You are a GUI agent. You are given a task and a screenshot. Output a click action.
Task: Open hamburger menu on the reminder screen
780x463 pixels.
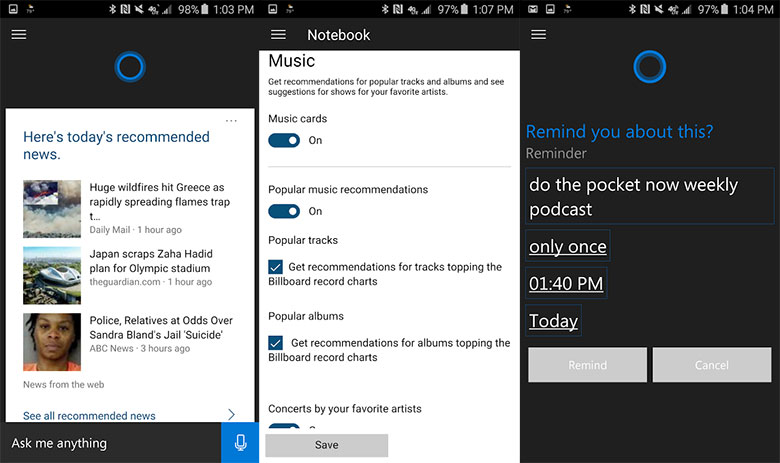point(538,34)
